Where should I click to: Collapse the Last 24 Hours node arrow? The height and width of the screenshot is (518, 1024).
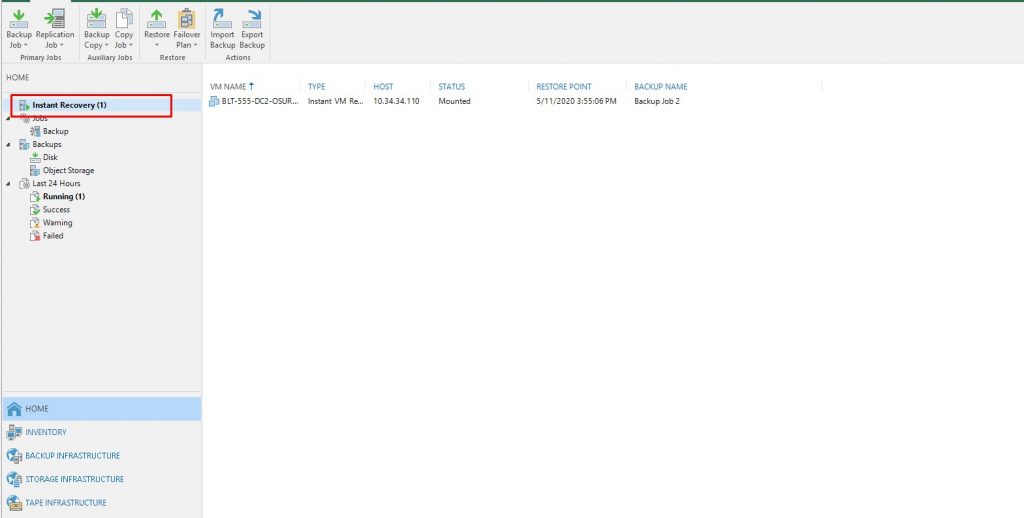8,184
